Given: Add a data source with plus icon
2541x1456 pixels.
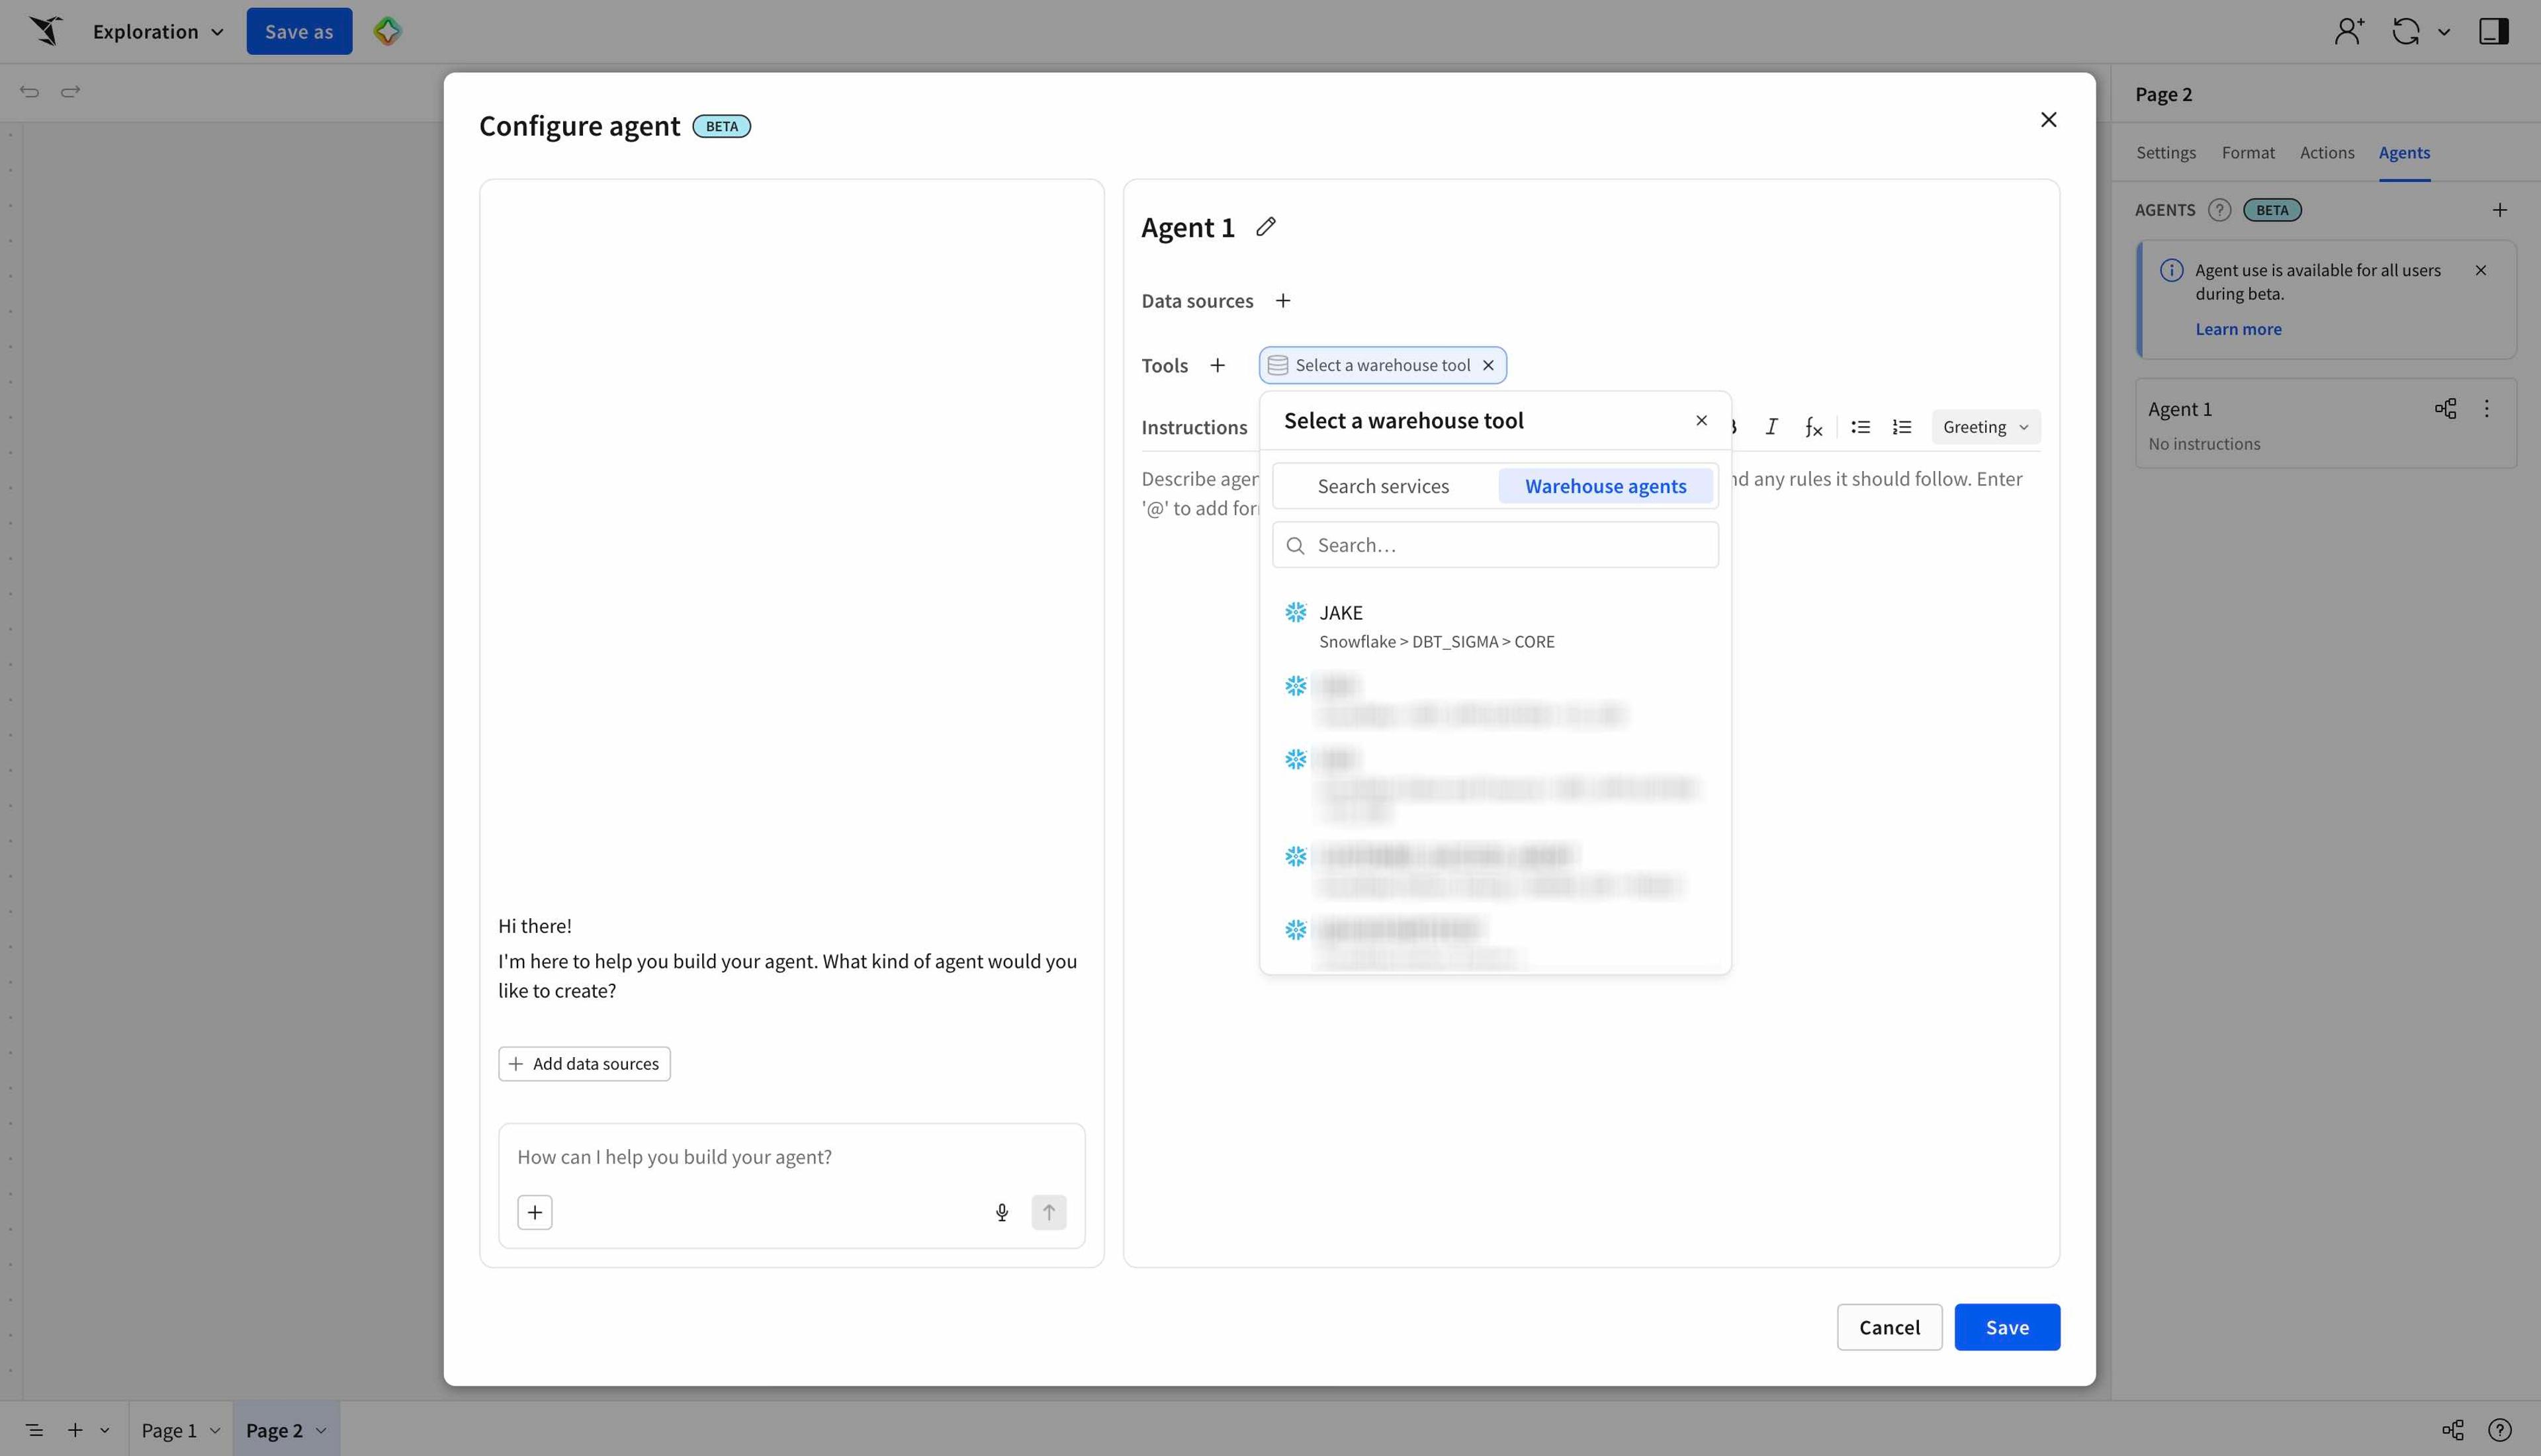Looking at the screenshot, I should (1283, 301).
